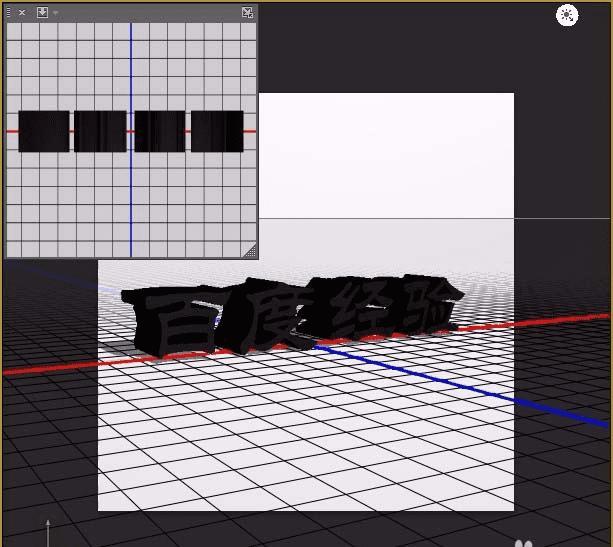Click third black block in top view
The height and width of the screenshot is (547, 613).
click(x=160, y=131)
